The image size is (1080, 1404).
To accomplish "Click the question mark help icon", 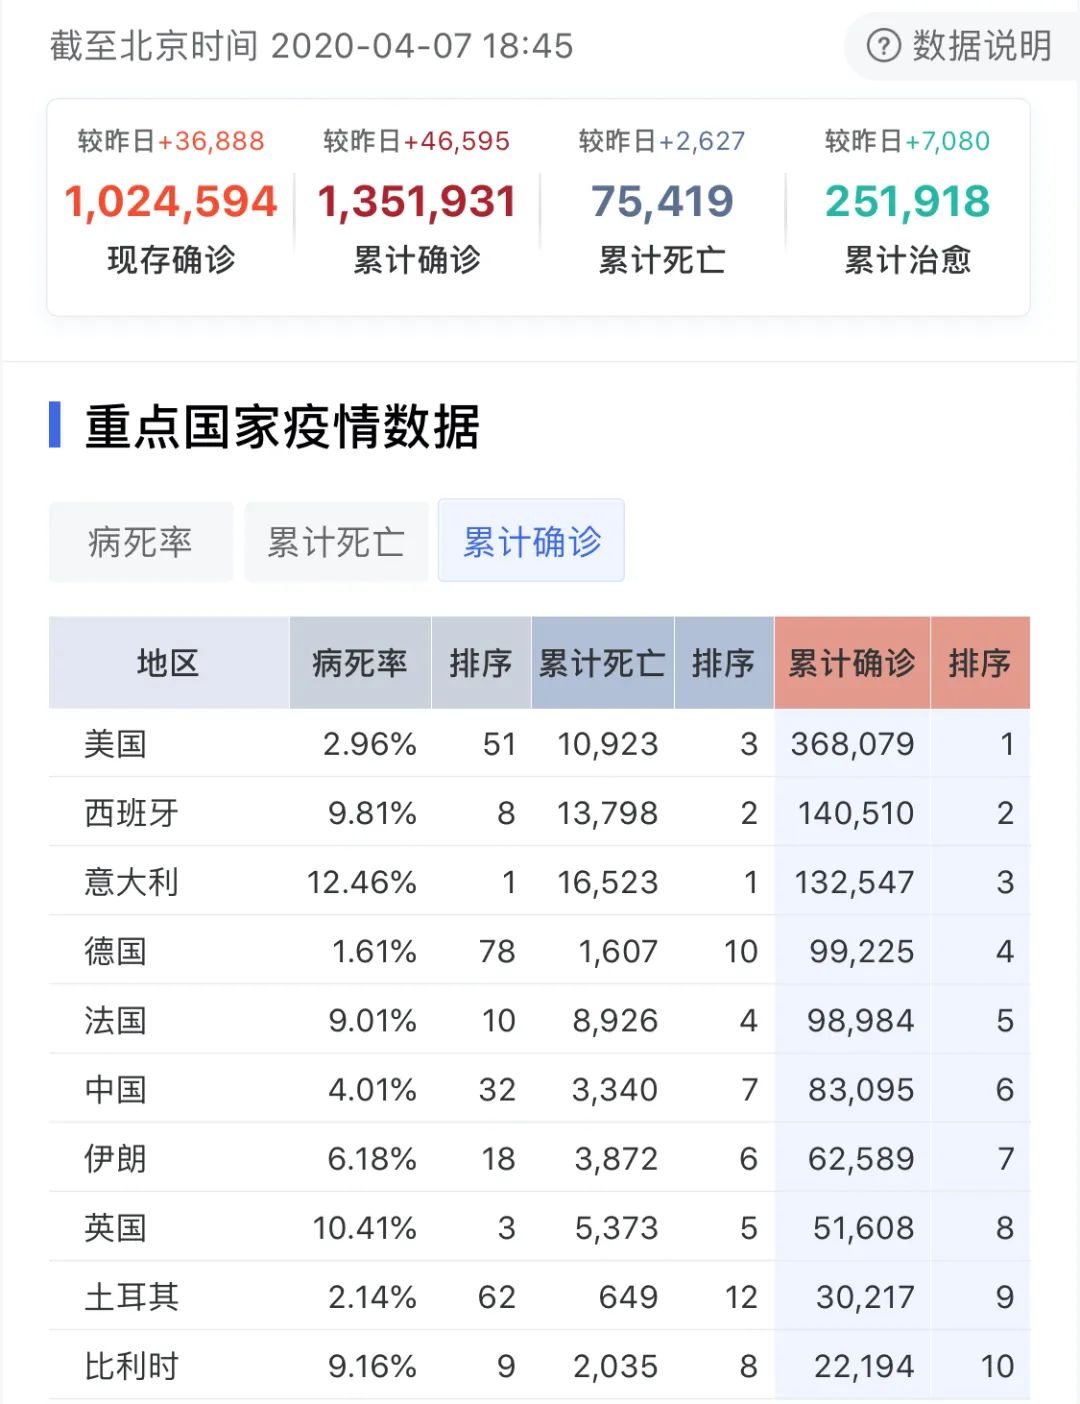I will click(883, 46).
